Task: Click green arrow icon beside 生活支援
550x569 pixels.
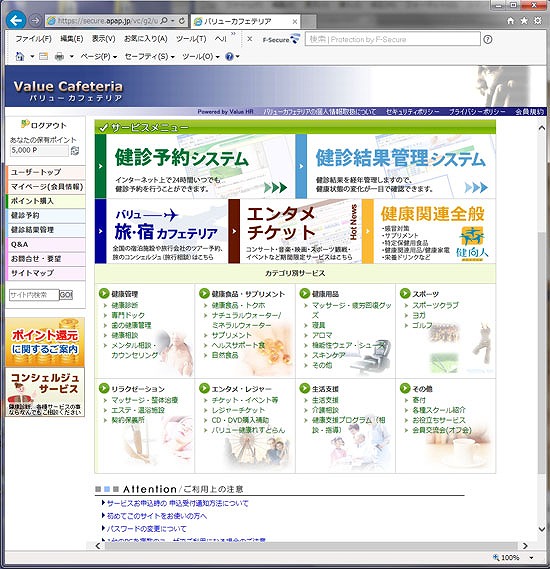Action: (305, 388)
